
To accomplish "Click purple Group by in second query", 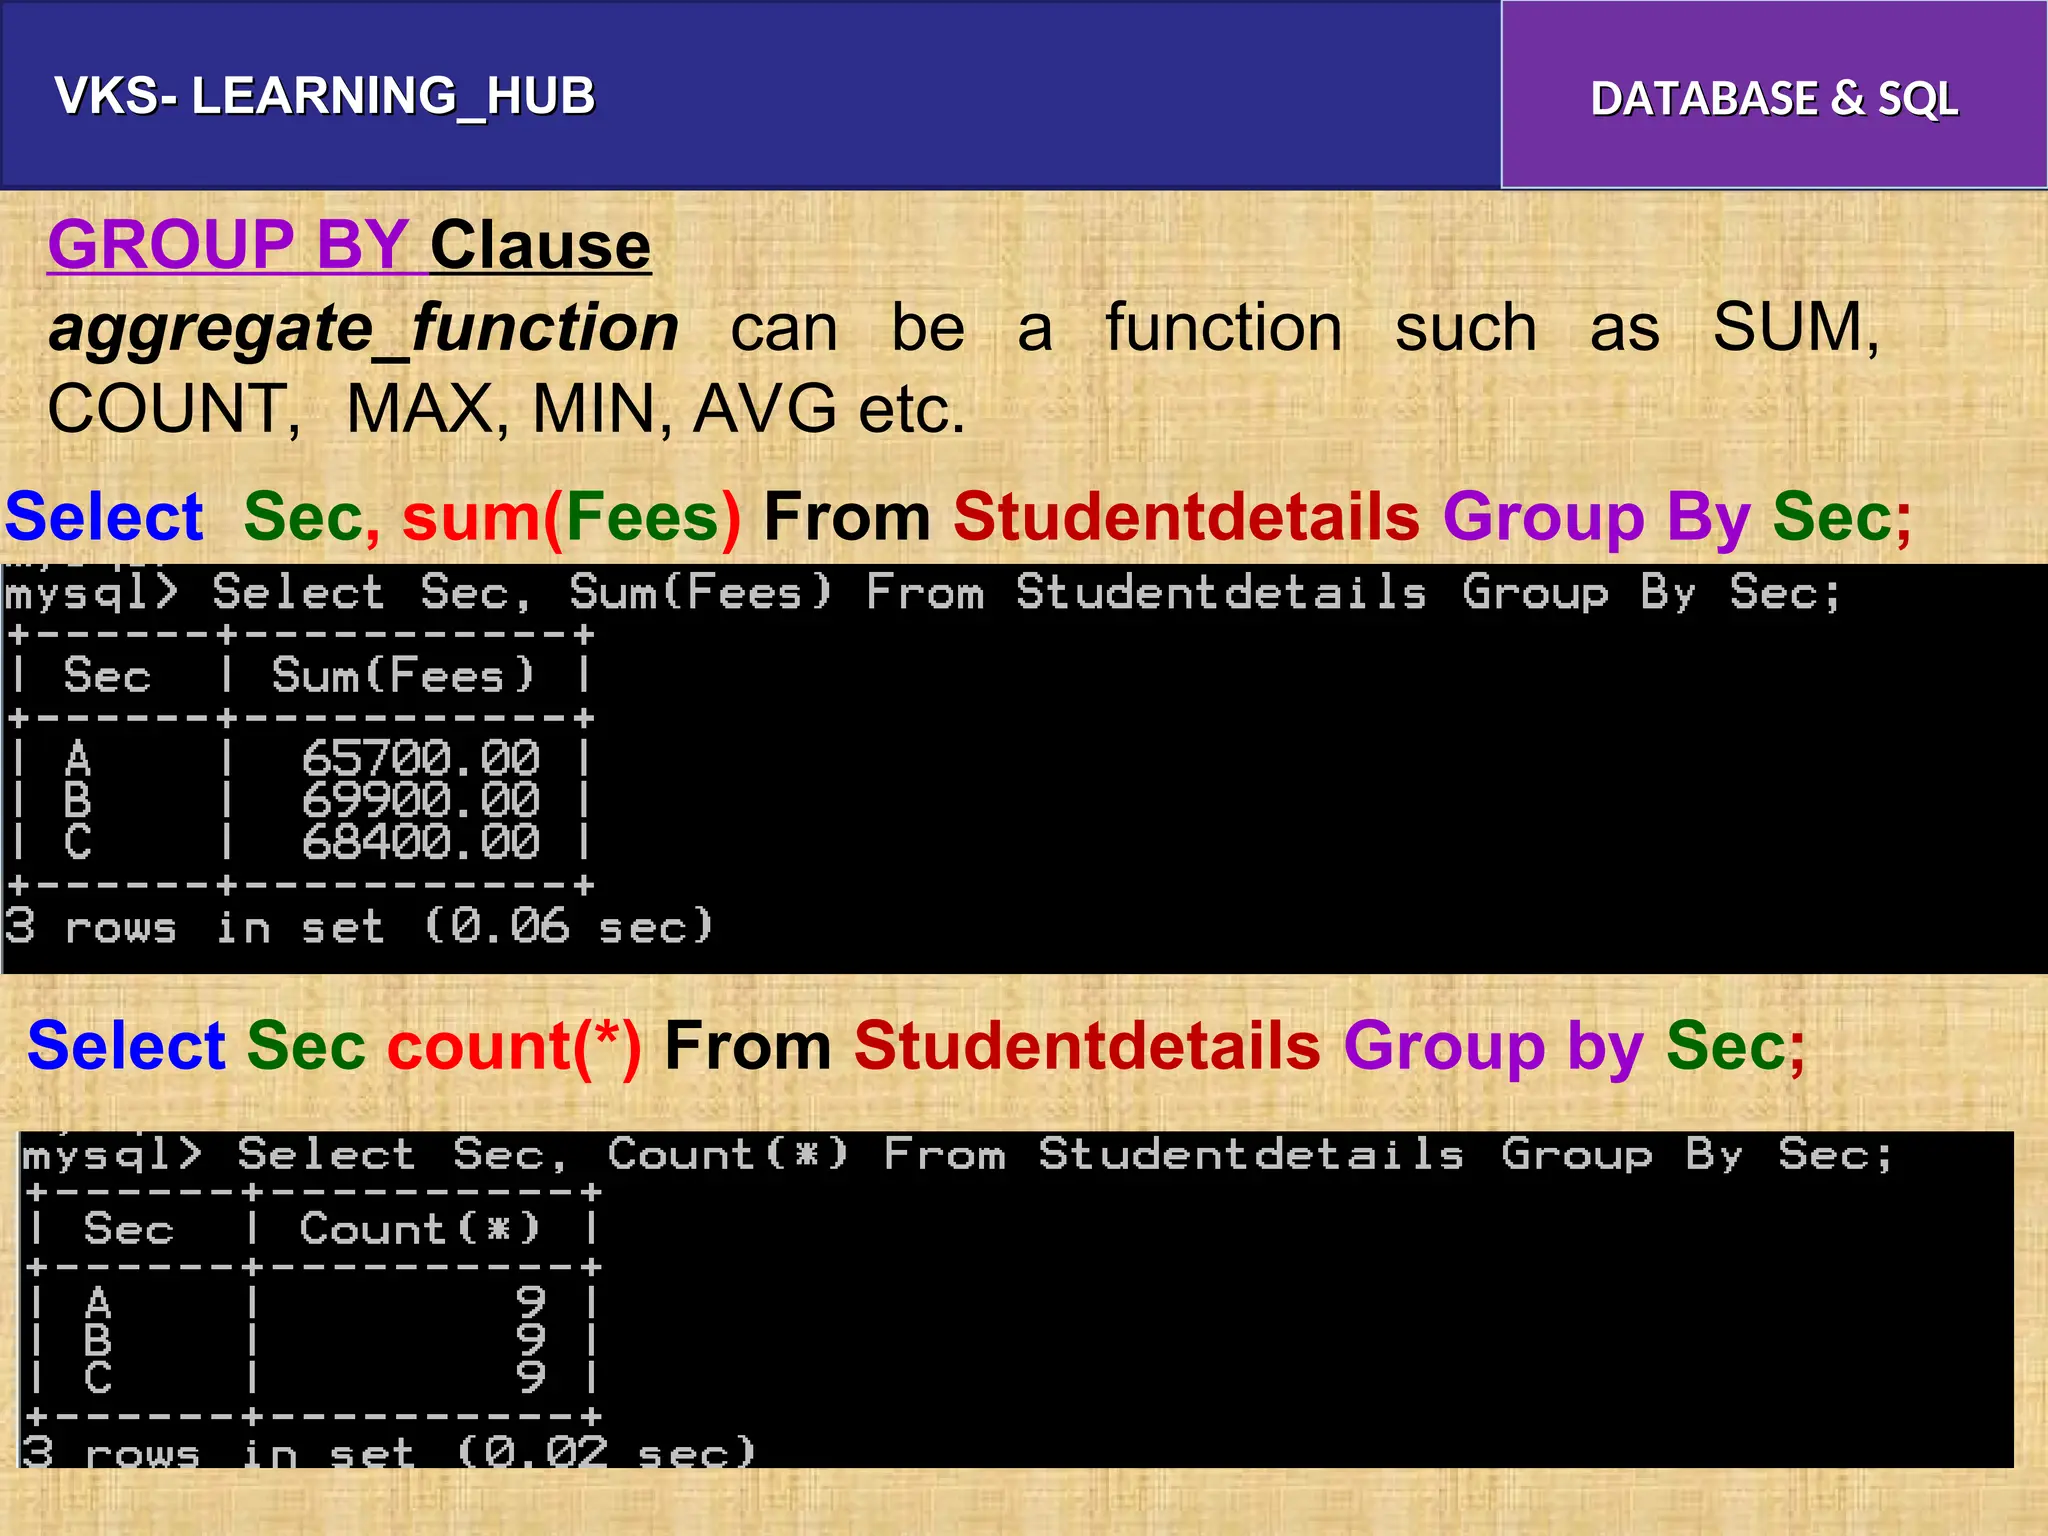I will point(1494,1048).
